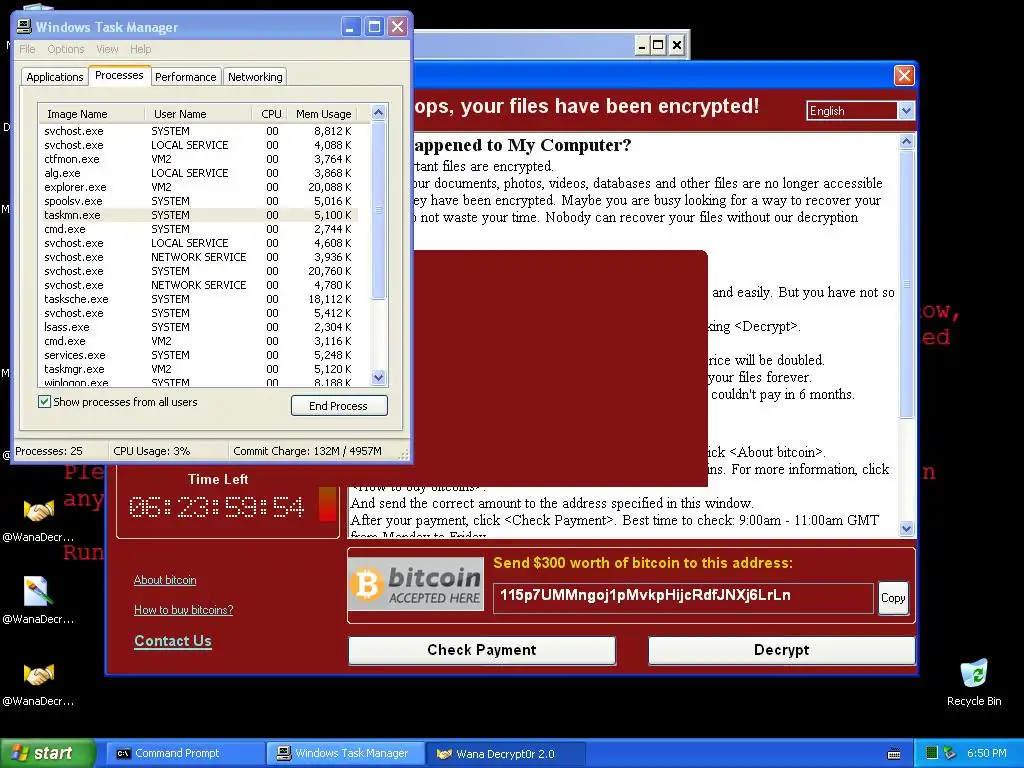
Task: Click the red time-left progress bar
Action: (327, 504)
